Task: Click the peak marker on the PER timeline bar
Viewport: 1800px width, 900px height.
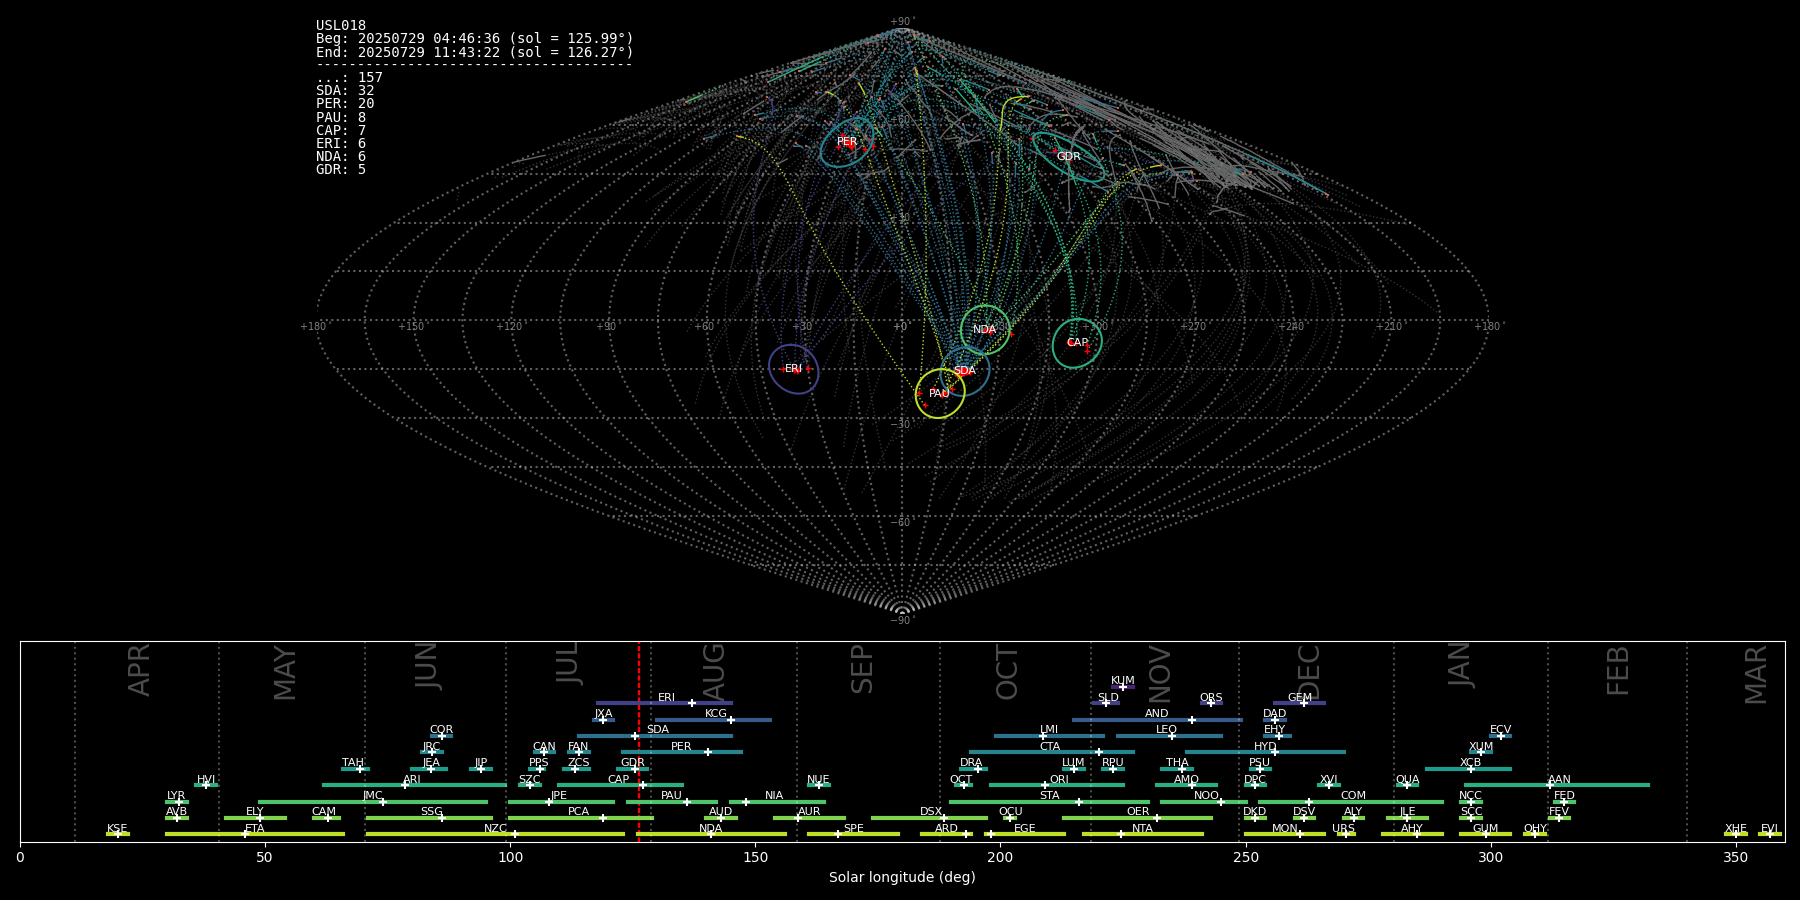Action: pyautogui.click(x=708, y=752)
